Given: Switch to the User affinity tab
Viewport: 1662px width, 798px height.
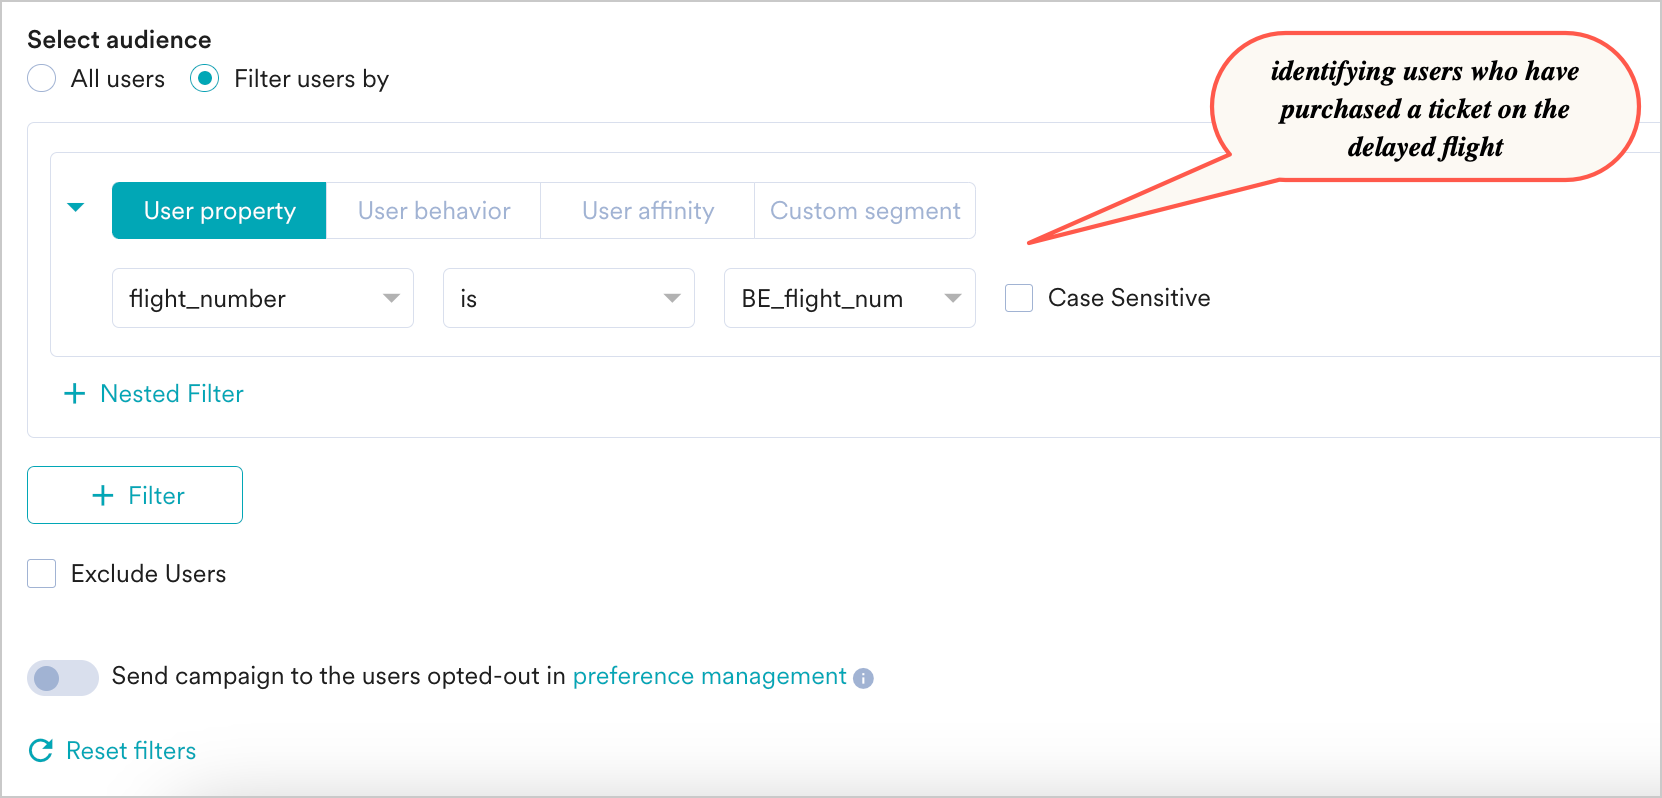Looking at the screenshot, I should pos(648,211).
